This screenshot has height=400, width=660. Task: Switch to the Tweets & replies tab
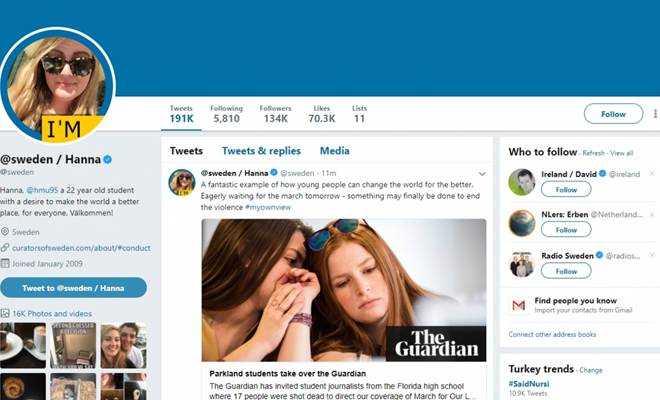(x=261, y=151)
